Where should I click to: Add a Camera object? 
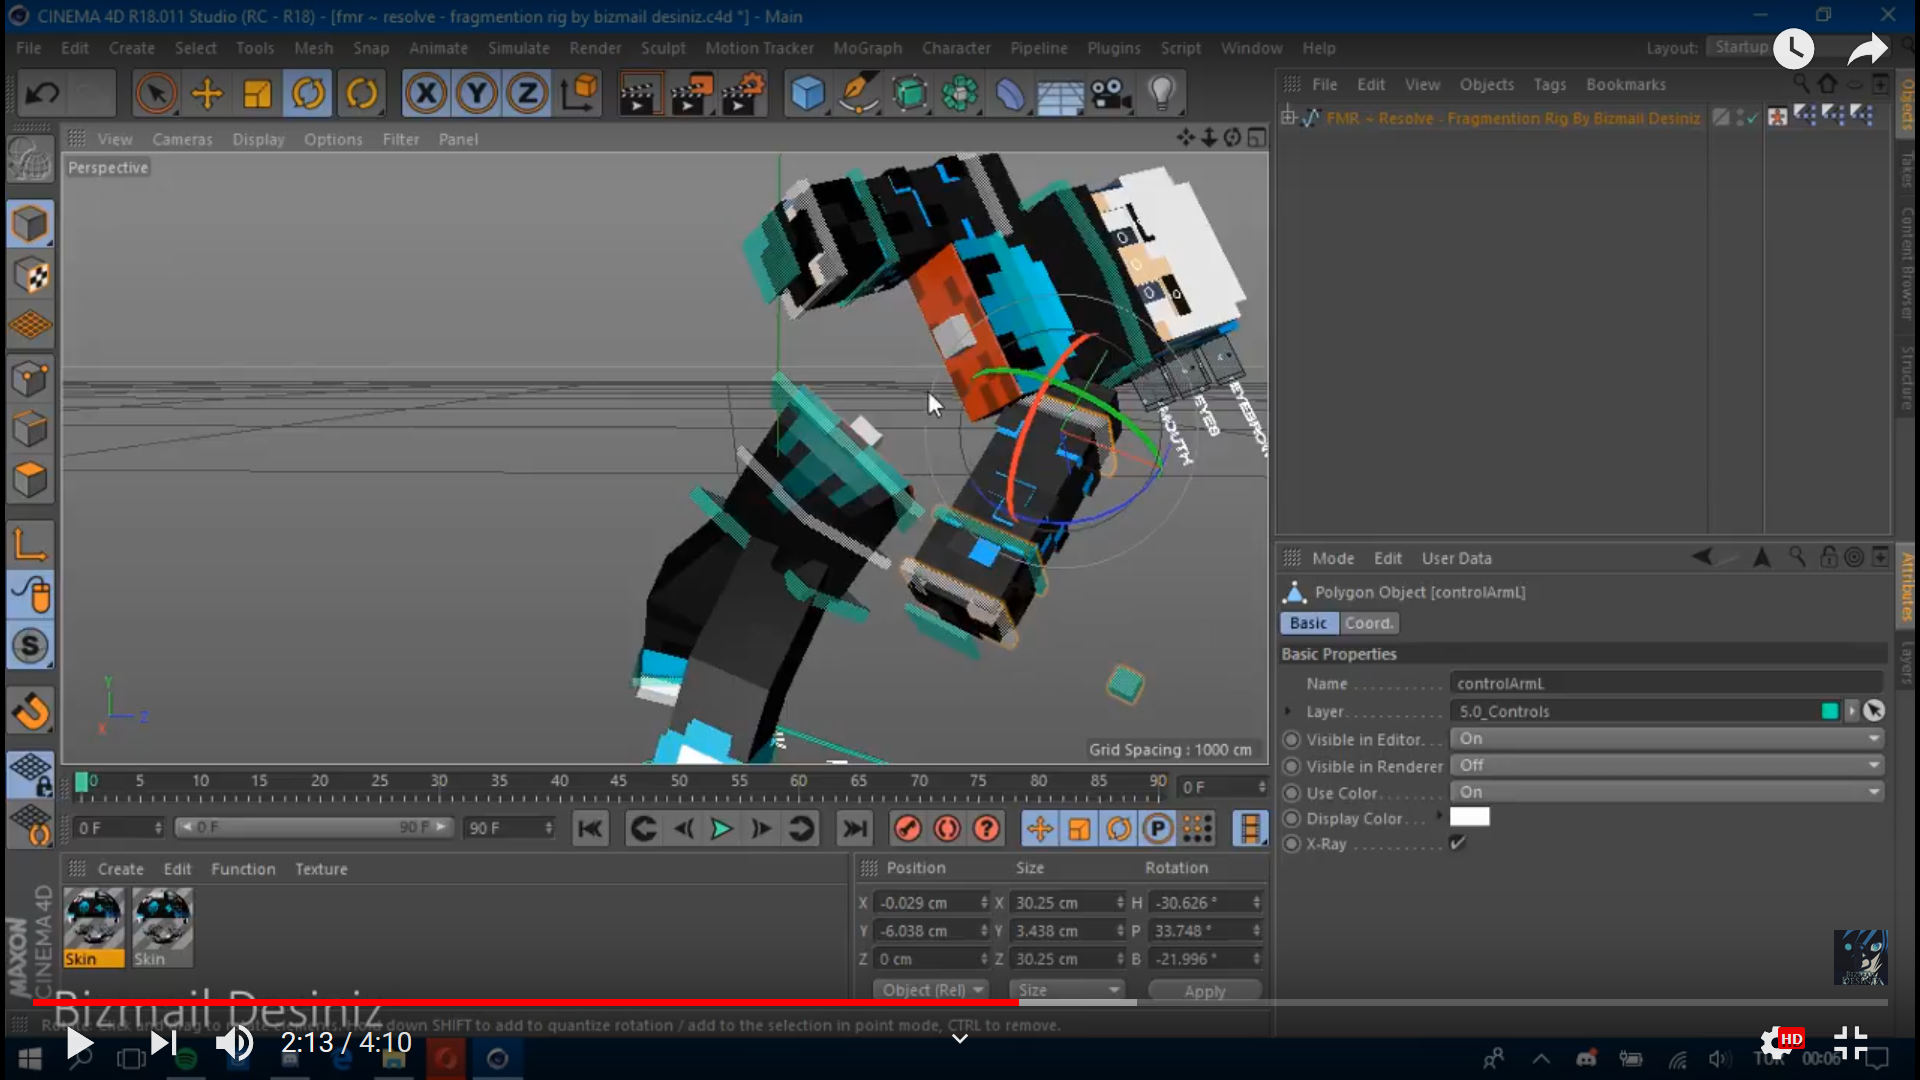coord(1111,94)
